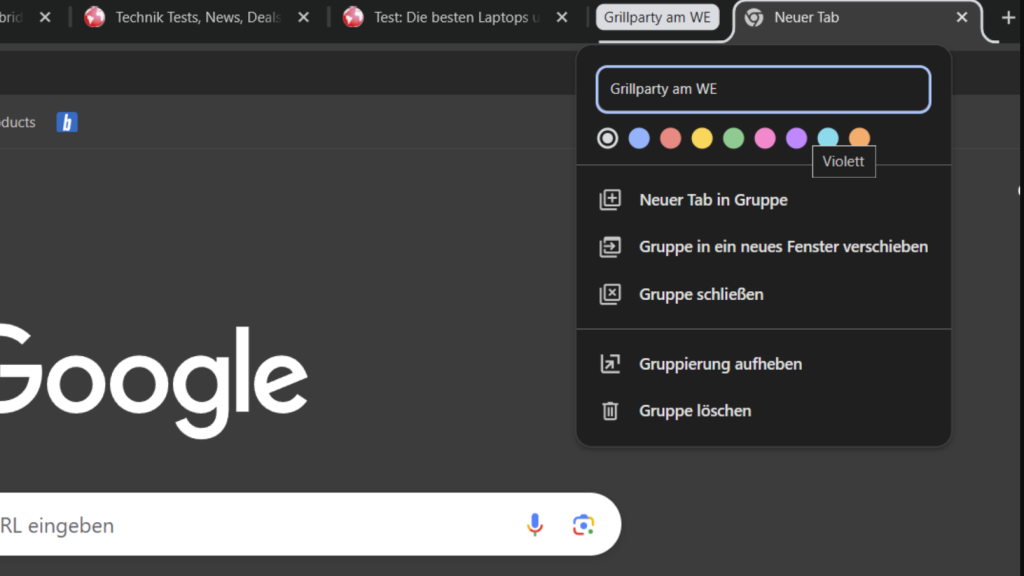Open the blue "b" bookmark in bookmarks bar
This screenshot has height=576, width=1024.
click(67, 122)
